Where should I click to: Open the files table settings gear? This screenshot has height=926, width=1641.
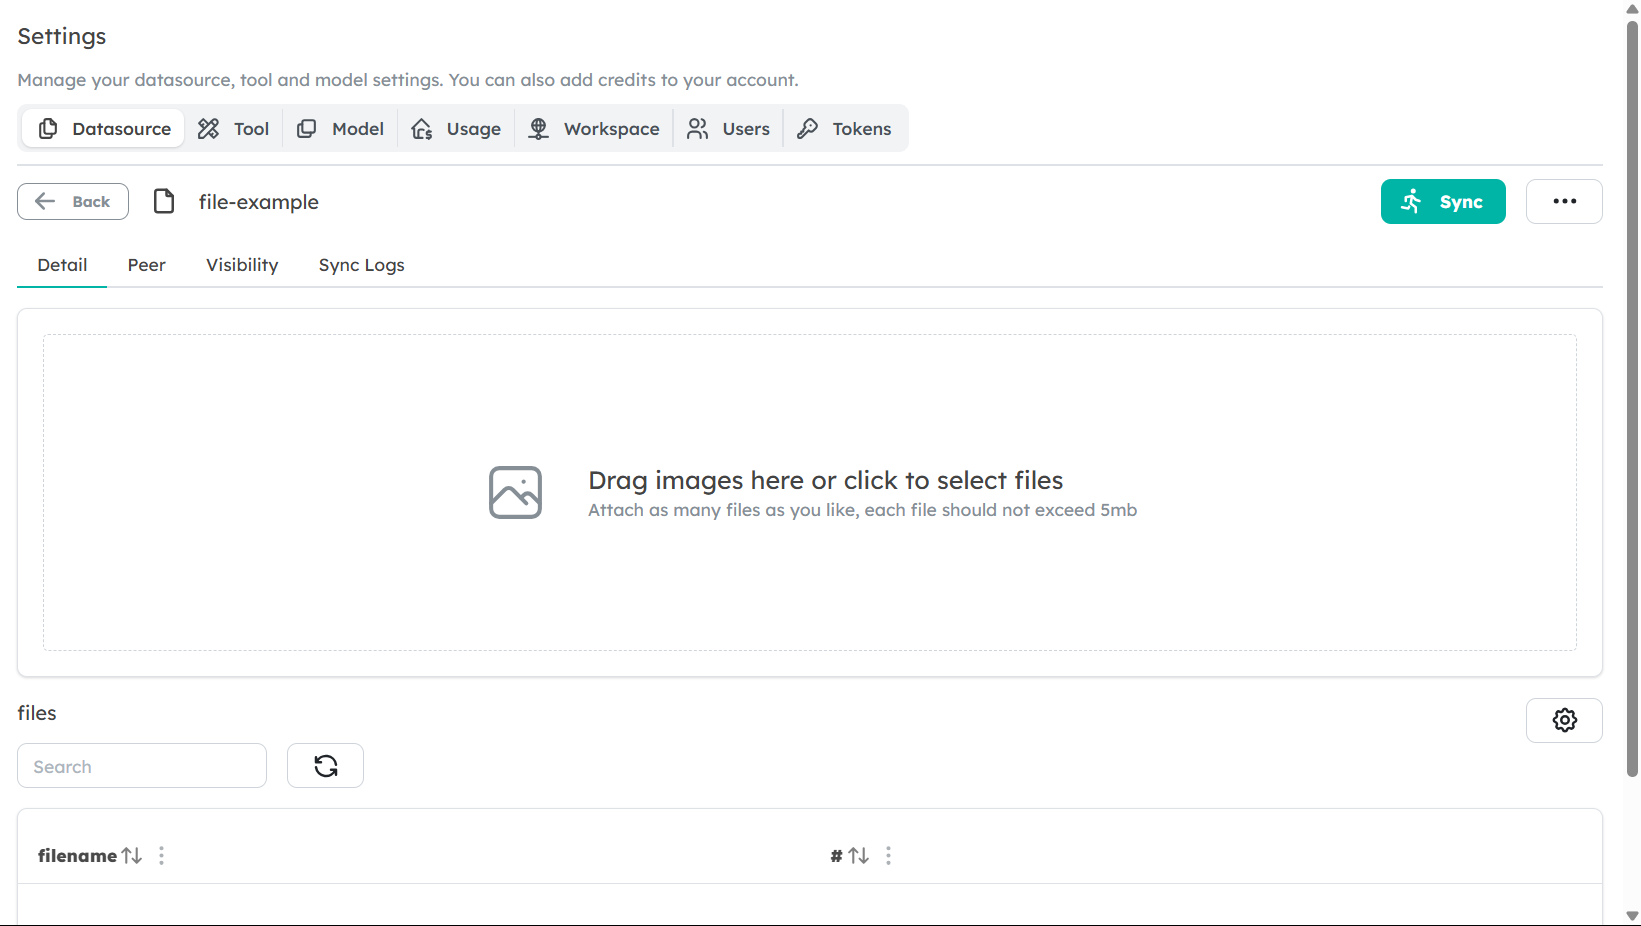(x=1564, y=720)
